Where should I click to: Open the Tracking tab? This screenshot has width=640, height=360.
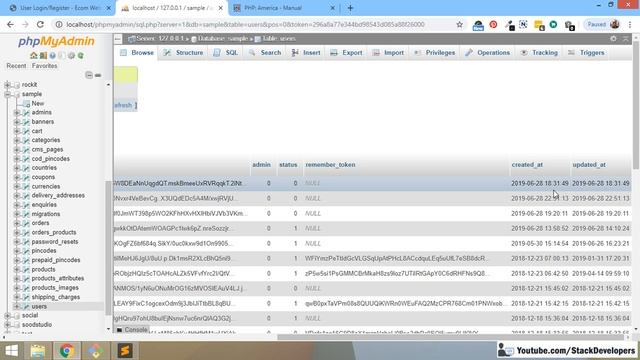point(539,53)
